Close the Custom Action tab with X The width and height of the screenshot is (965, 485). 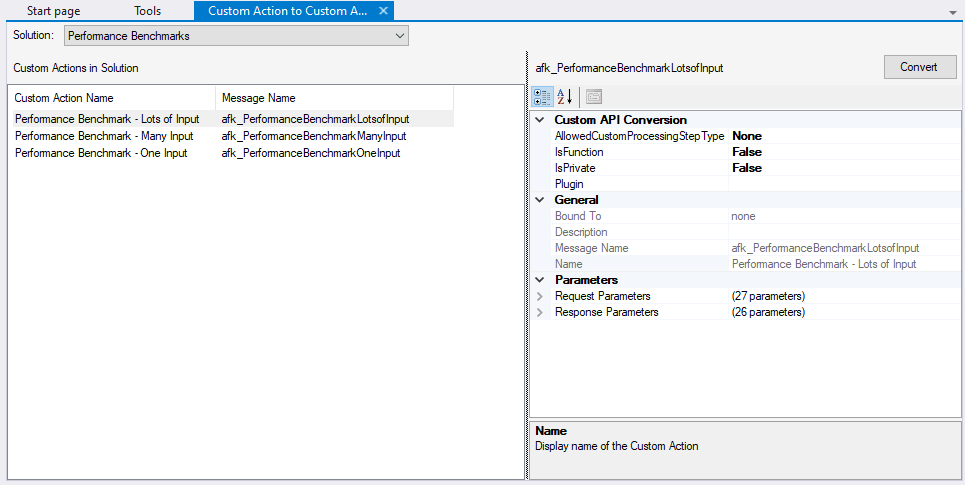(x=383, y=11)
